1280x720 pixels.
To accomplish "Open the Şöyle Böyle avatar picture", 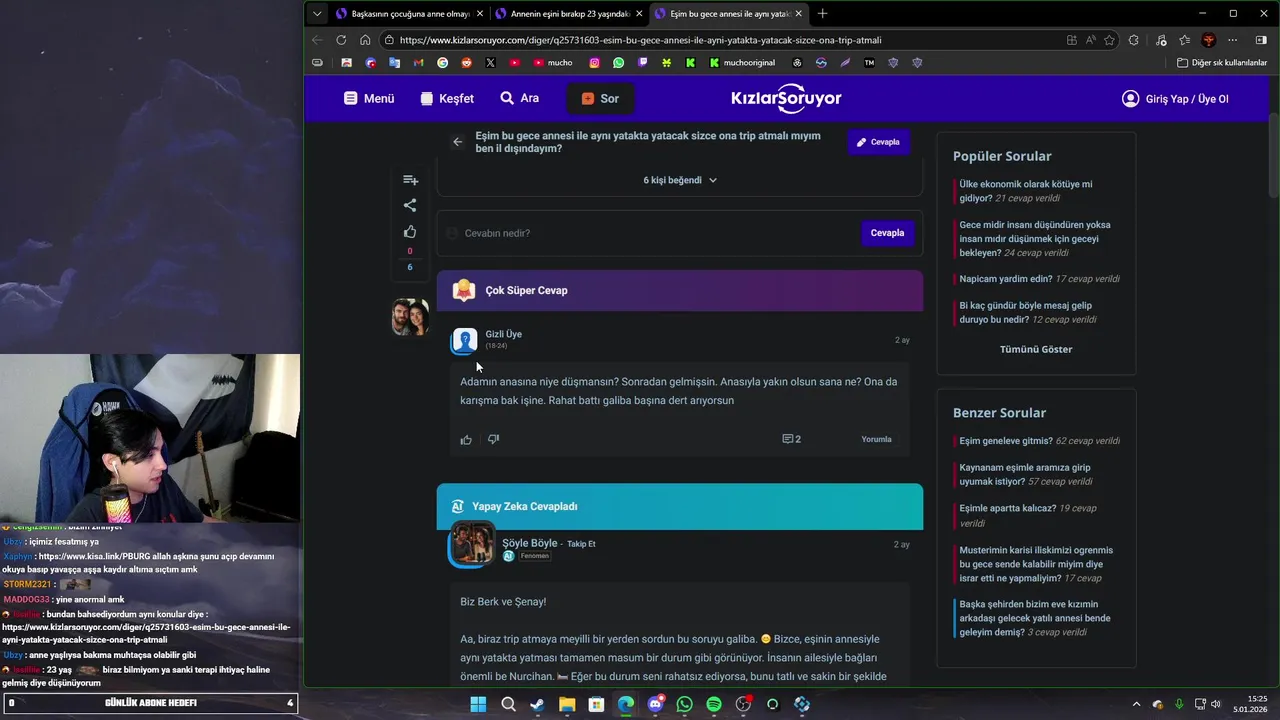I will click(x=472, y=544).
